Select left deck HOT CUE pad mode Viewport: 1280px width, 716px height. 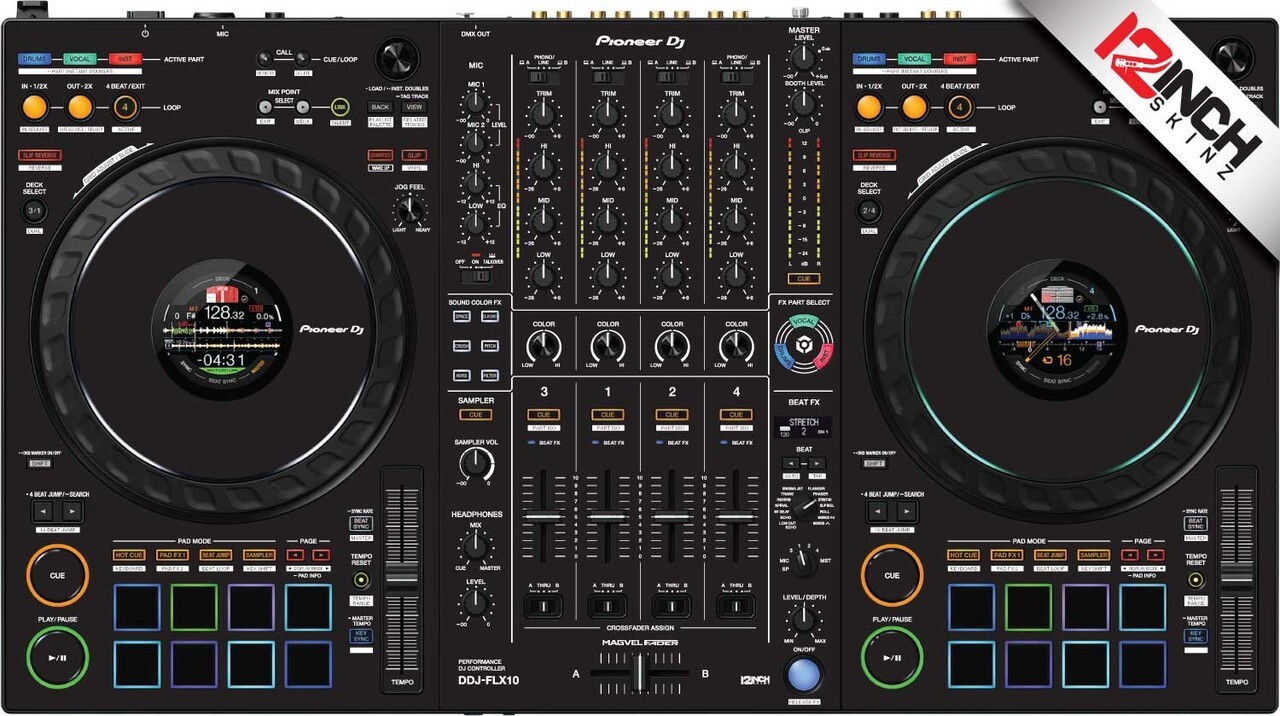129,555
